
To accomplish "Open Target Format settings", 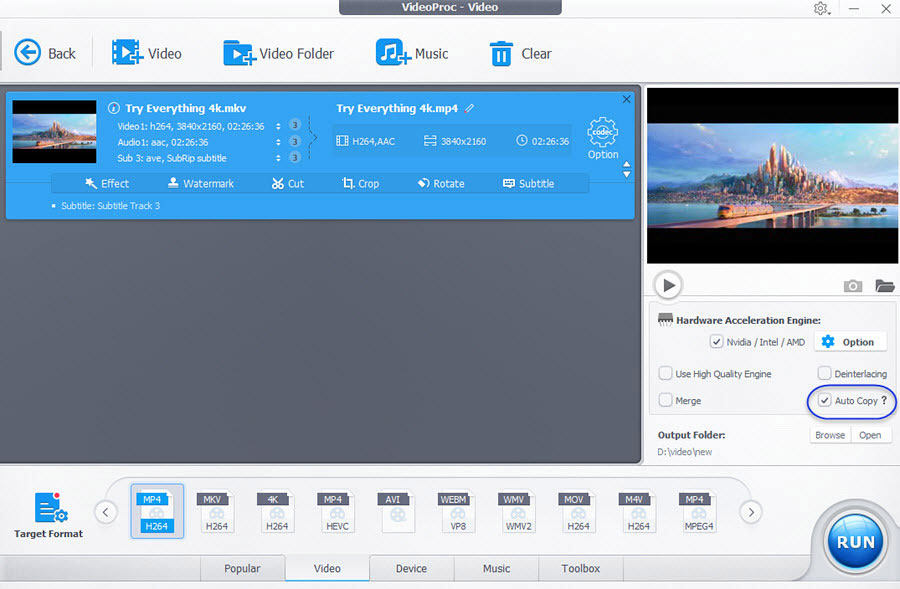I will click(49, 515).
